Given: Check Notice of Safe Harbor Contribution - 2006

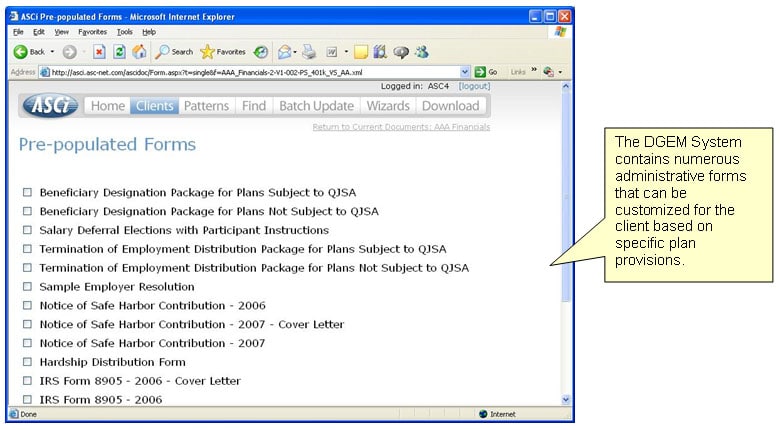Looking at the screenshot, I should [27, 306].
